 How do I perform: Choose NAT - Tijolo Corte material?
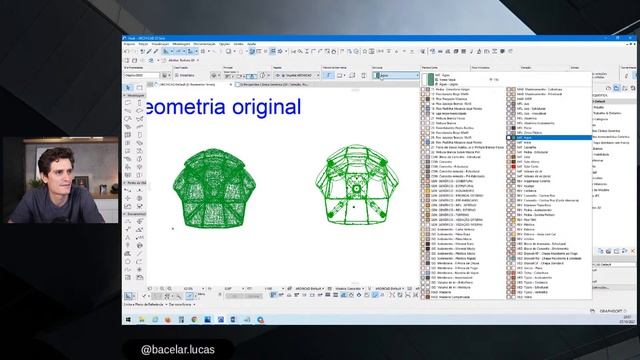coord(527,167)
